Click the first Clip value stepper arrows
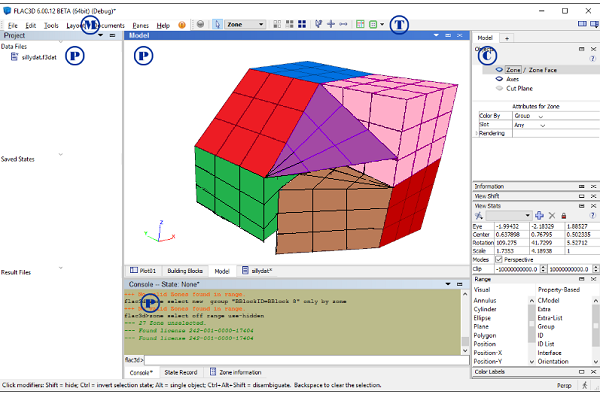 (x=543, y=269)
